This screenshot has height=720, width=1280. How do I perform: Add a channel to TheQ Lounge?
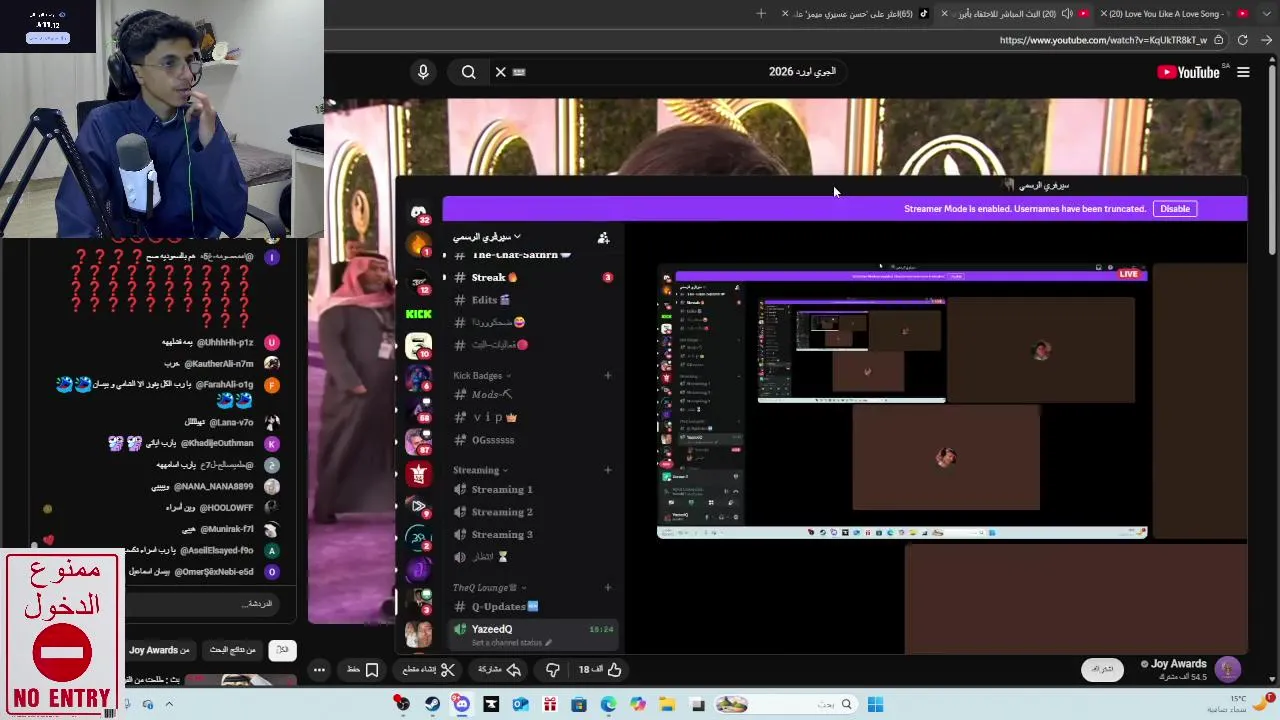click(607, 588)
